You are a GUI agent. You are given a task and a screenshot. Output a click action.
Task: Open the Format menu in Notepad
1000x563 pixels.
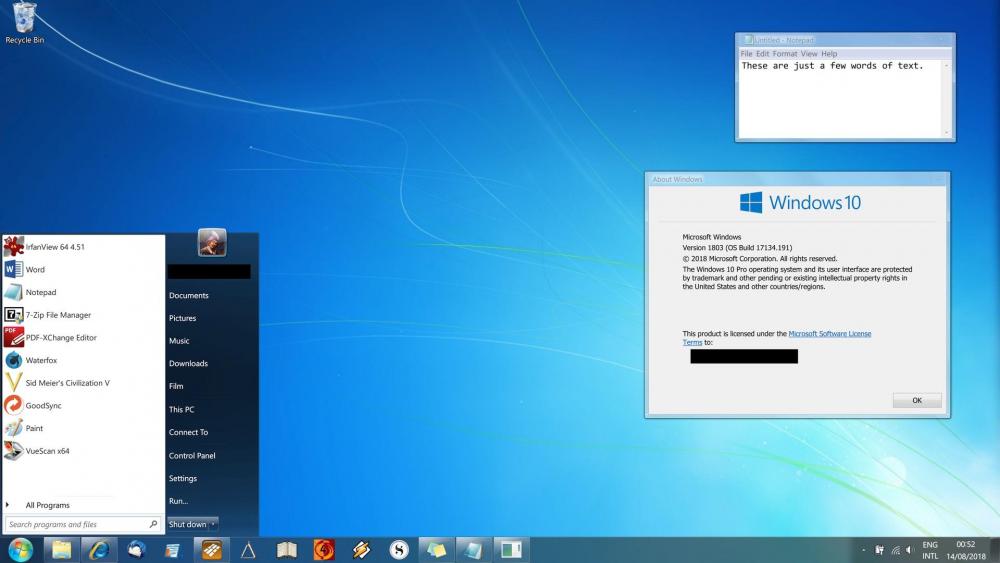coord(785,54)
